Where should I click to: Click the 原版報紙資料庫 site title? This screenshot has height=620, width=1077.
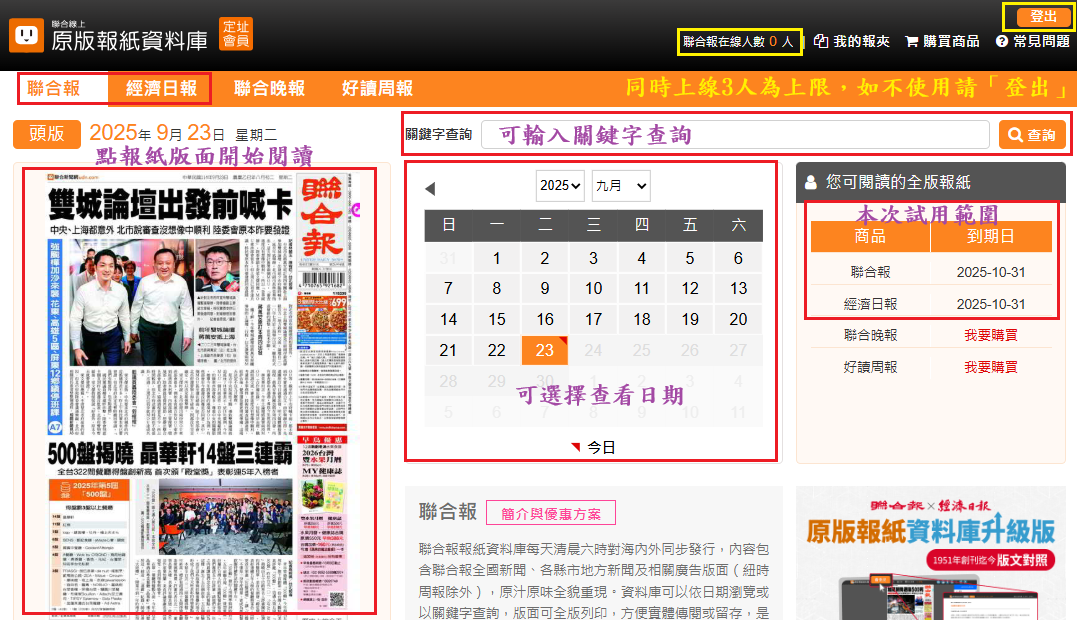tap(129, 41)
